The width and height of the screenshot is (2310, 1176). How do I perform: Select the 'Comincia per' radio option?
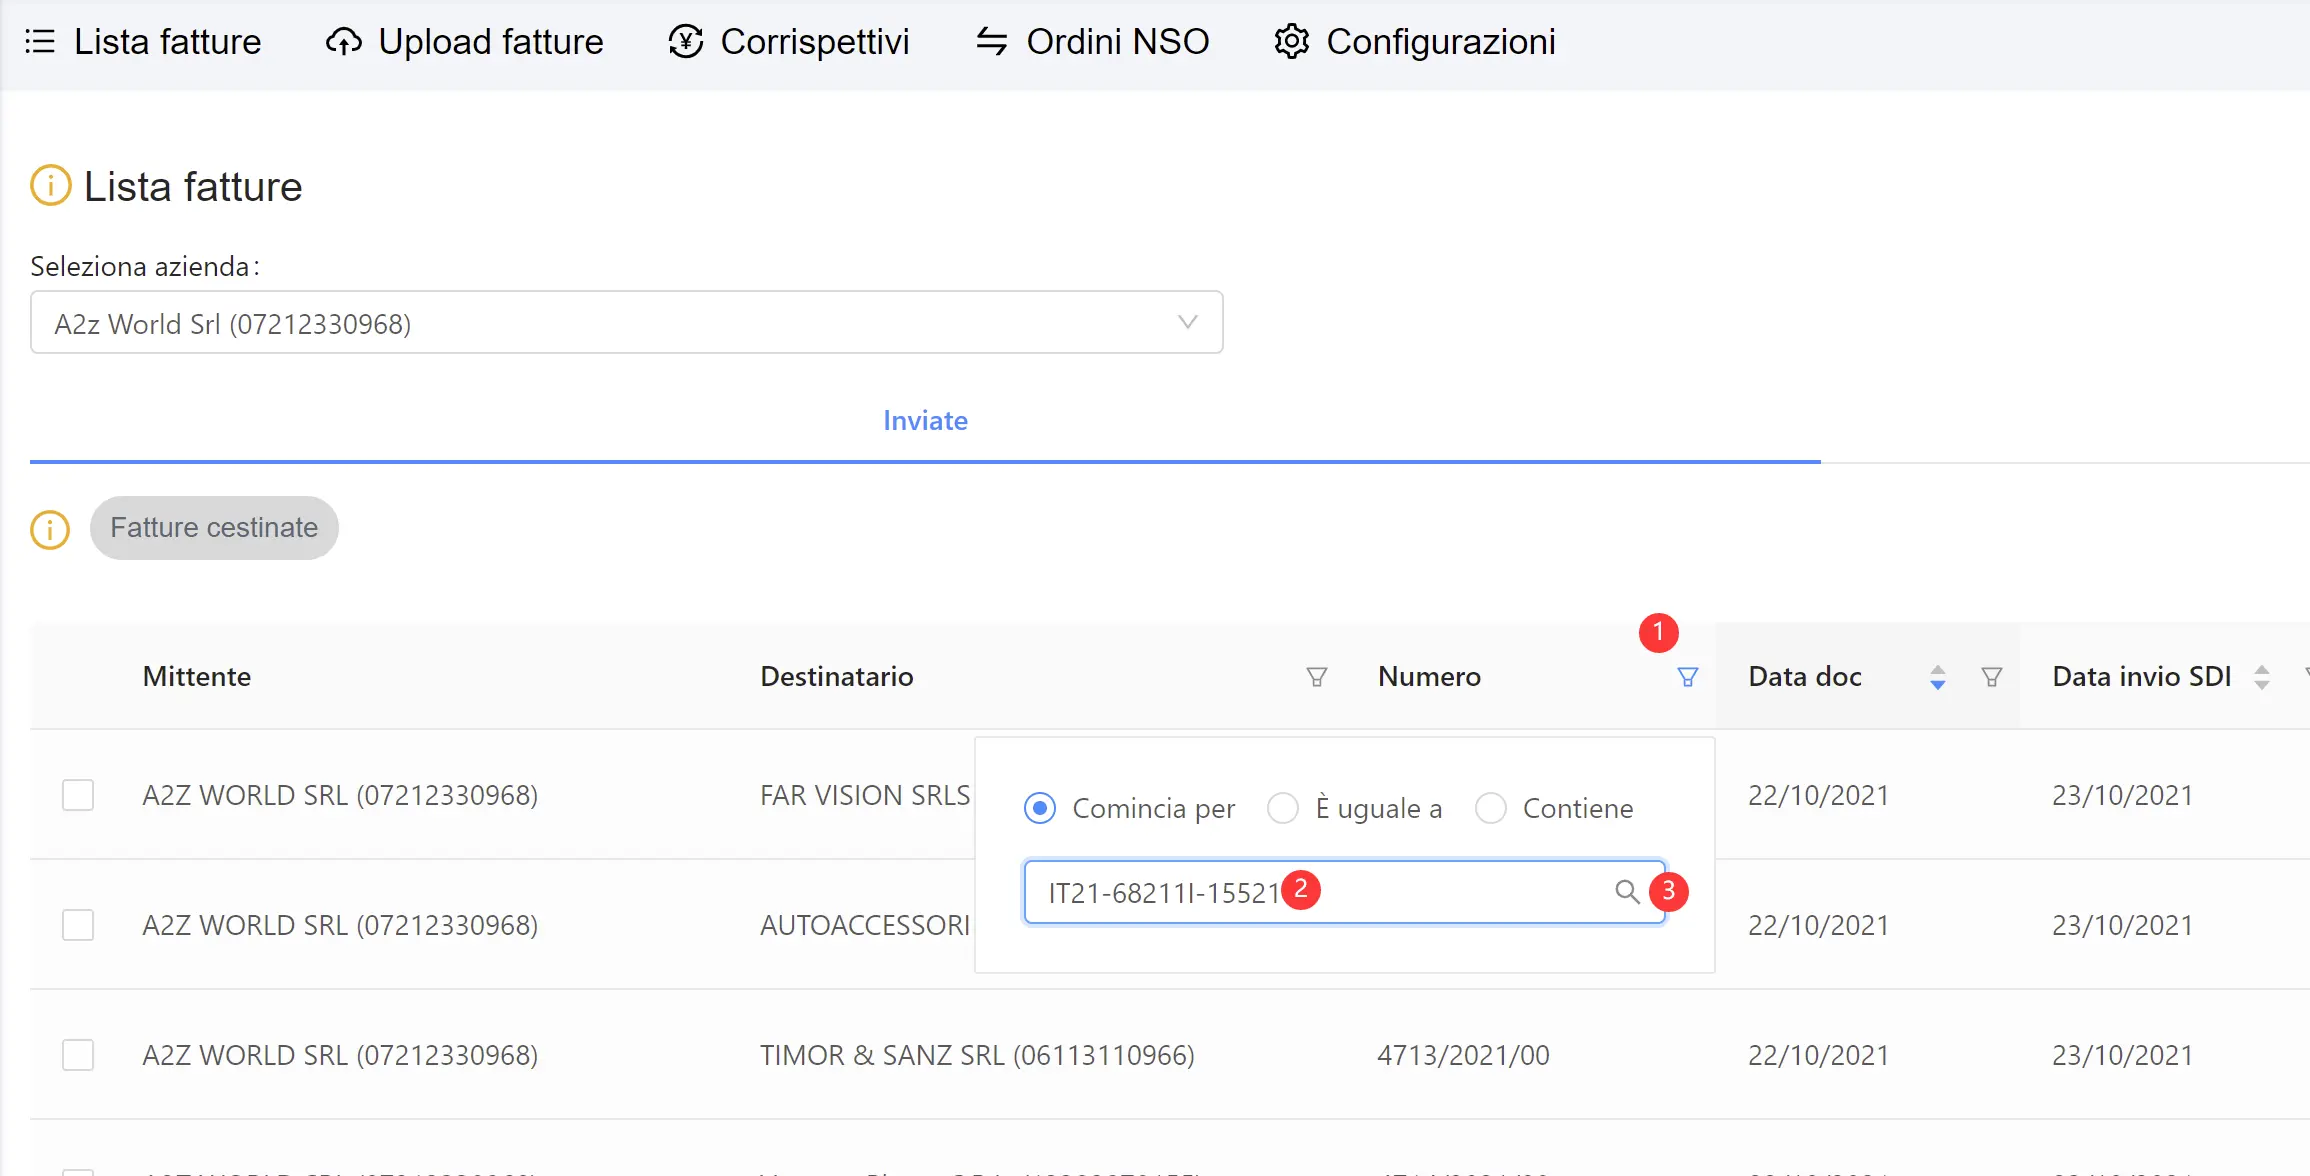pyautogui.click(x=1040, y=808)
